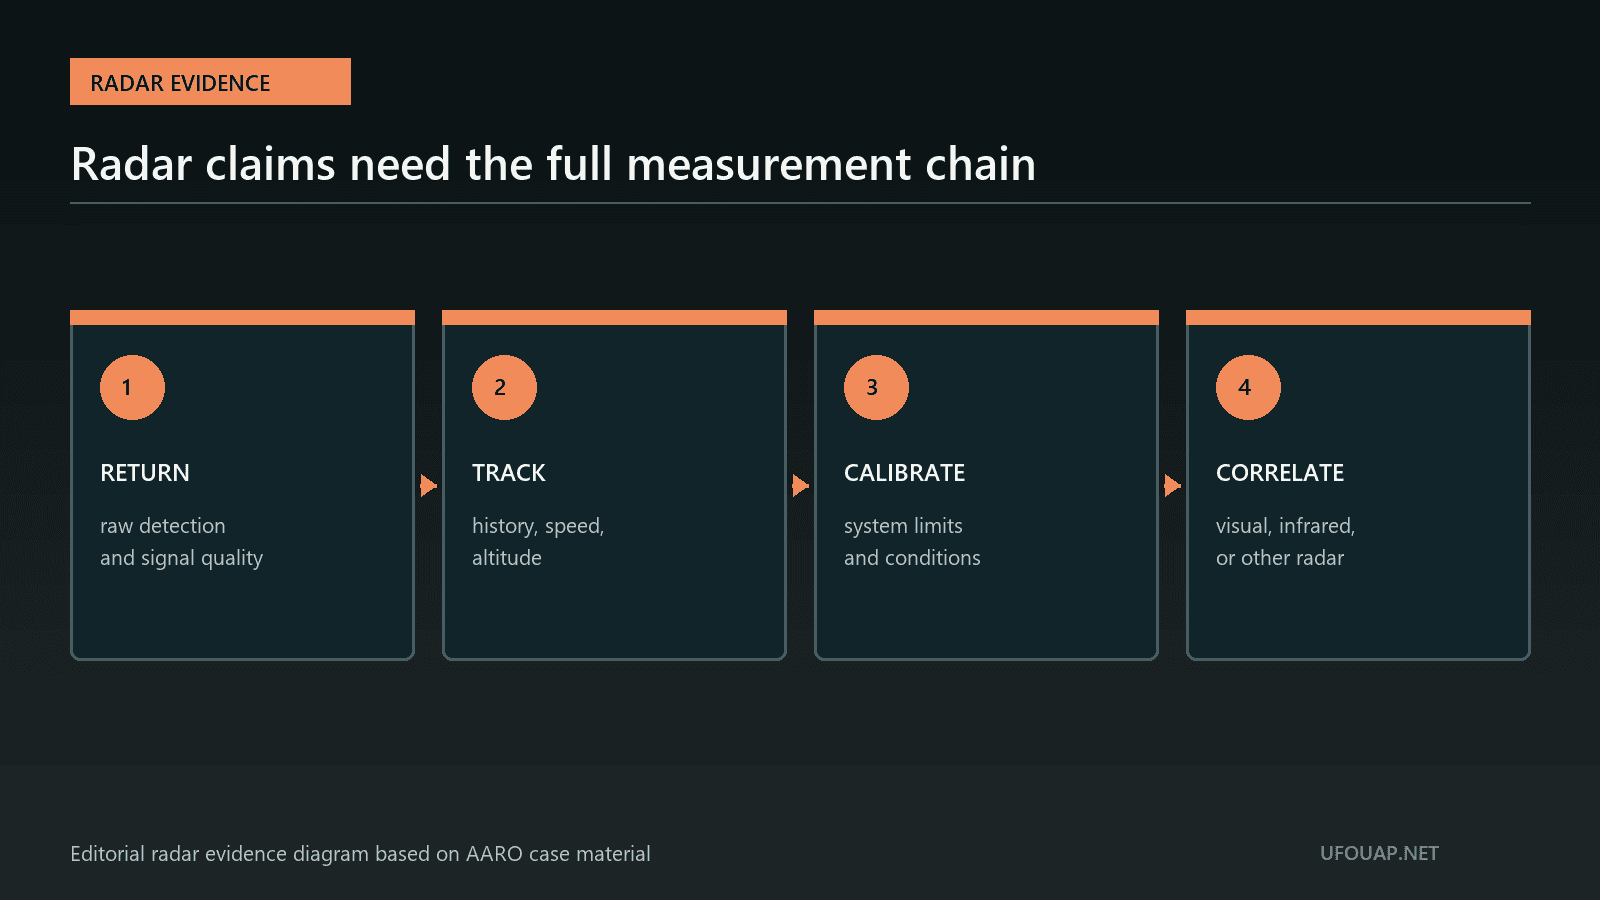Image resolution: width=1600 pixels, height=900 pixels.
Task: Click the RADAR EVIDENCE orange tag
Action: 210,82
